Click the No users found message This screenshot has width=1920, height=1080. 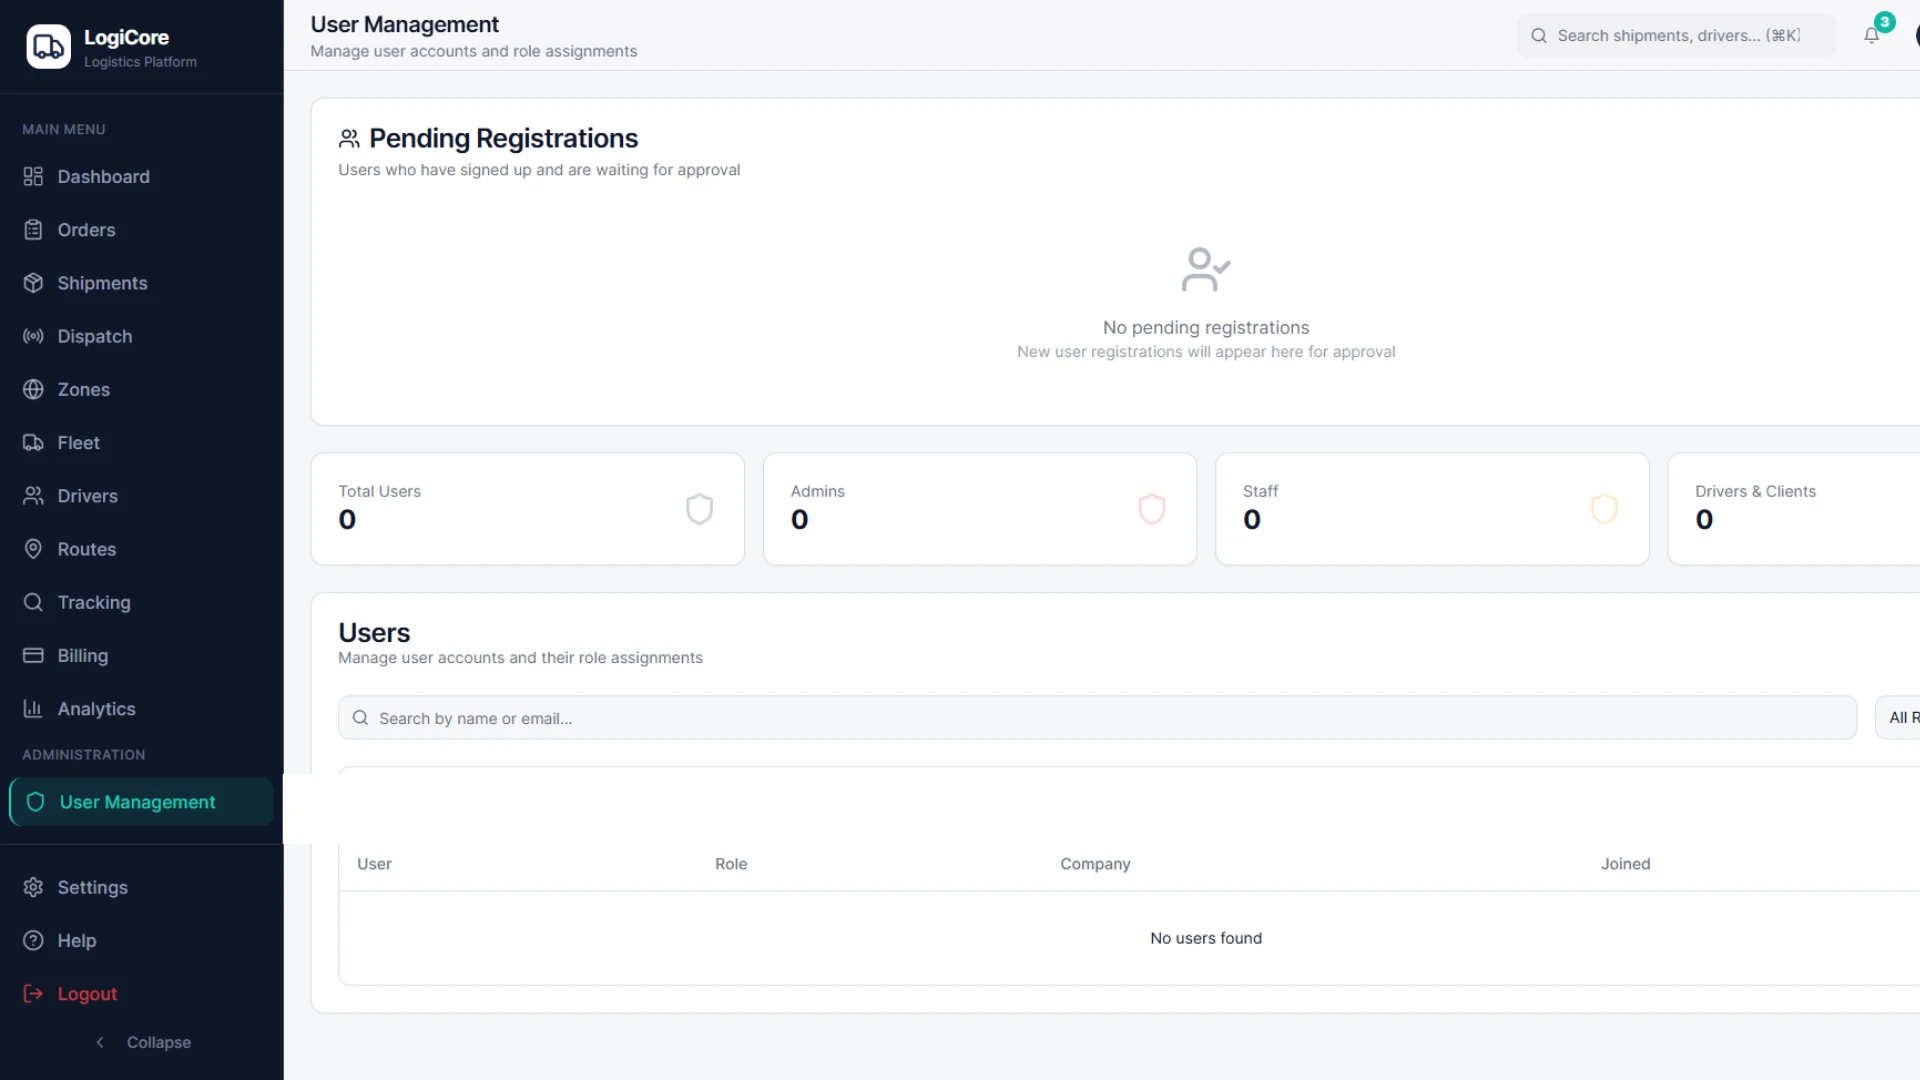(1206, 938)
